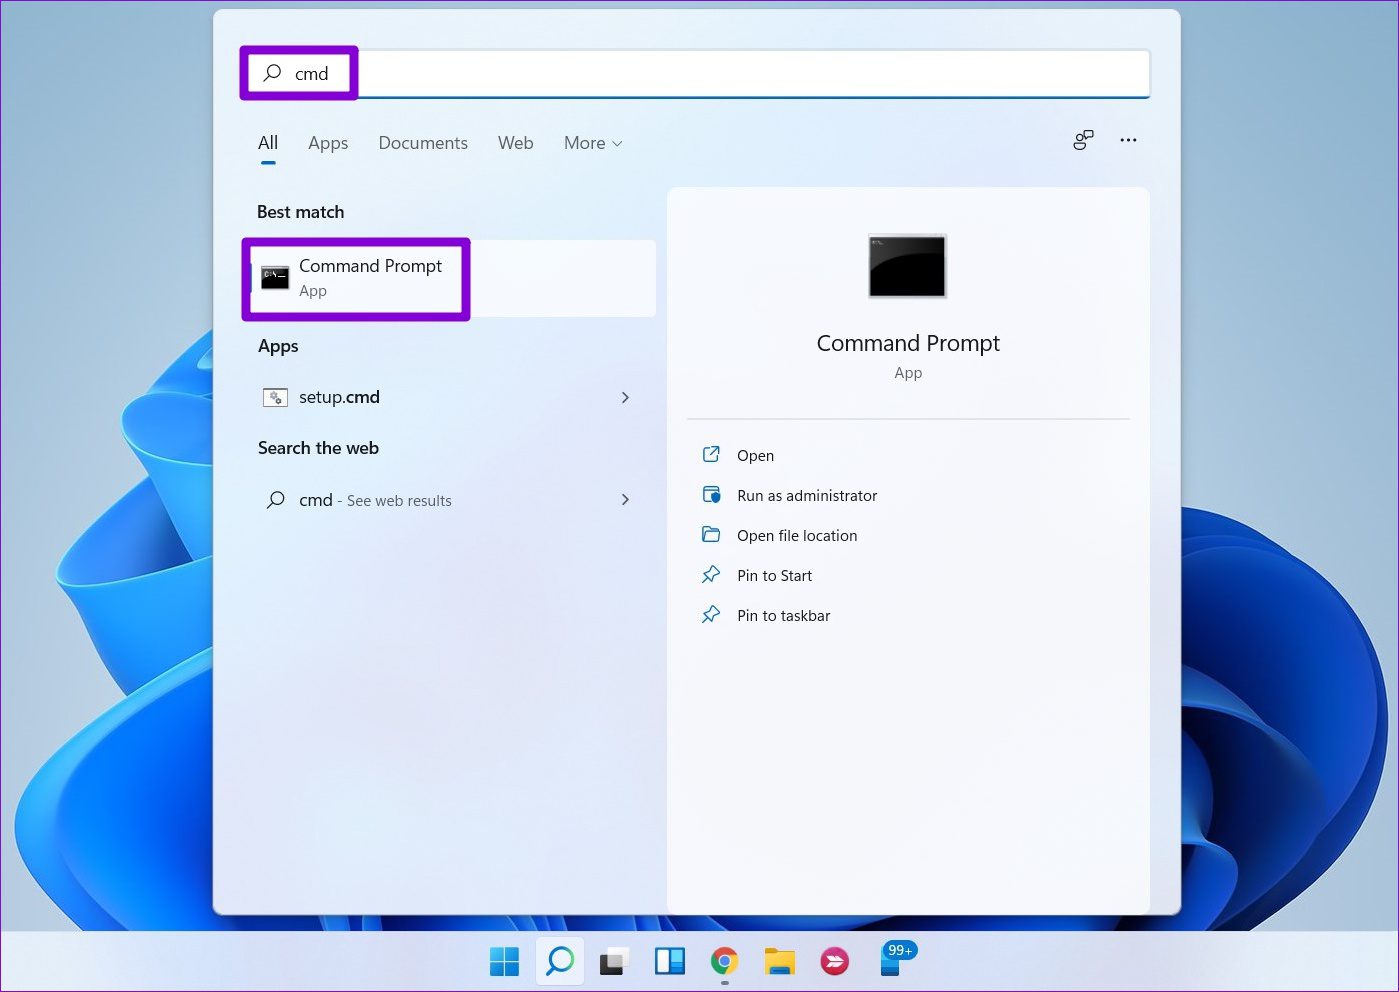Click the setup.cmd file icon in Apps results
Screen dimensions: 1399x992
[x=275, y=397]
